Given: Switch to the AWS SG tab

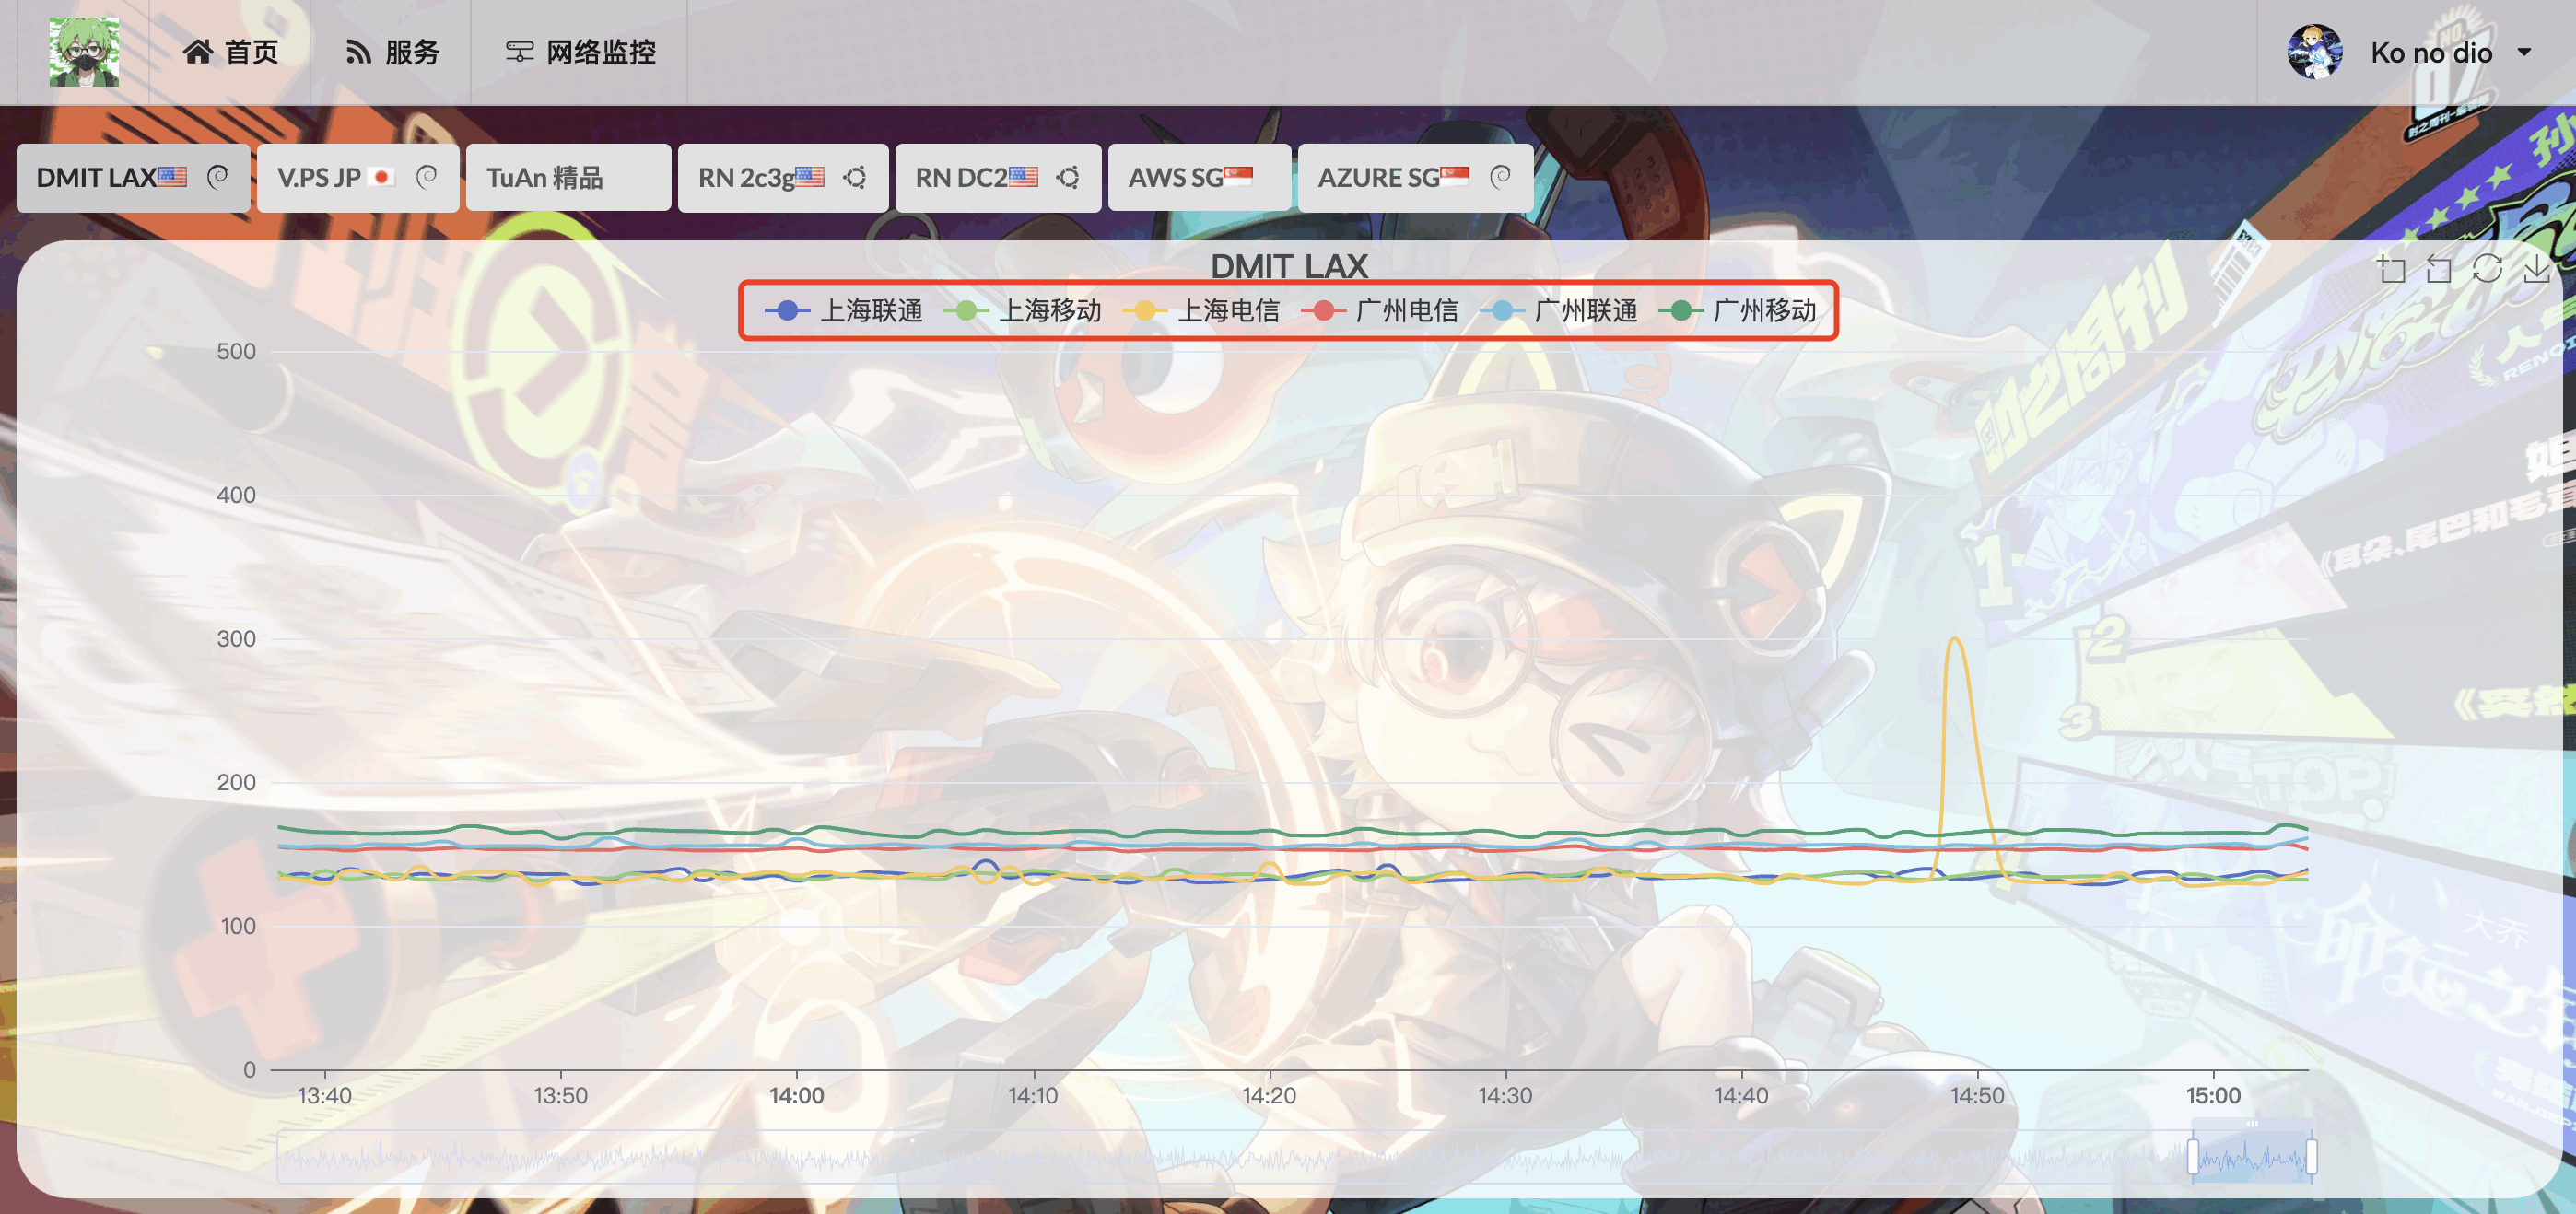Looking at the screenshot, I should point(1199,178).
